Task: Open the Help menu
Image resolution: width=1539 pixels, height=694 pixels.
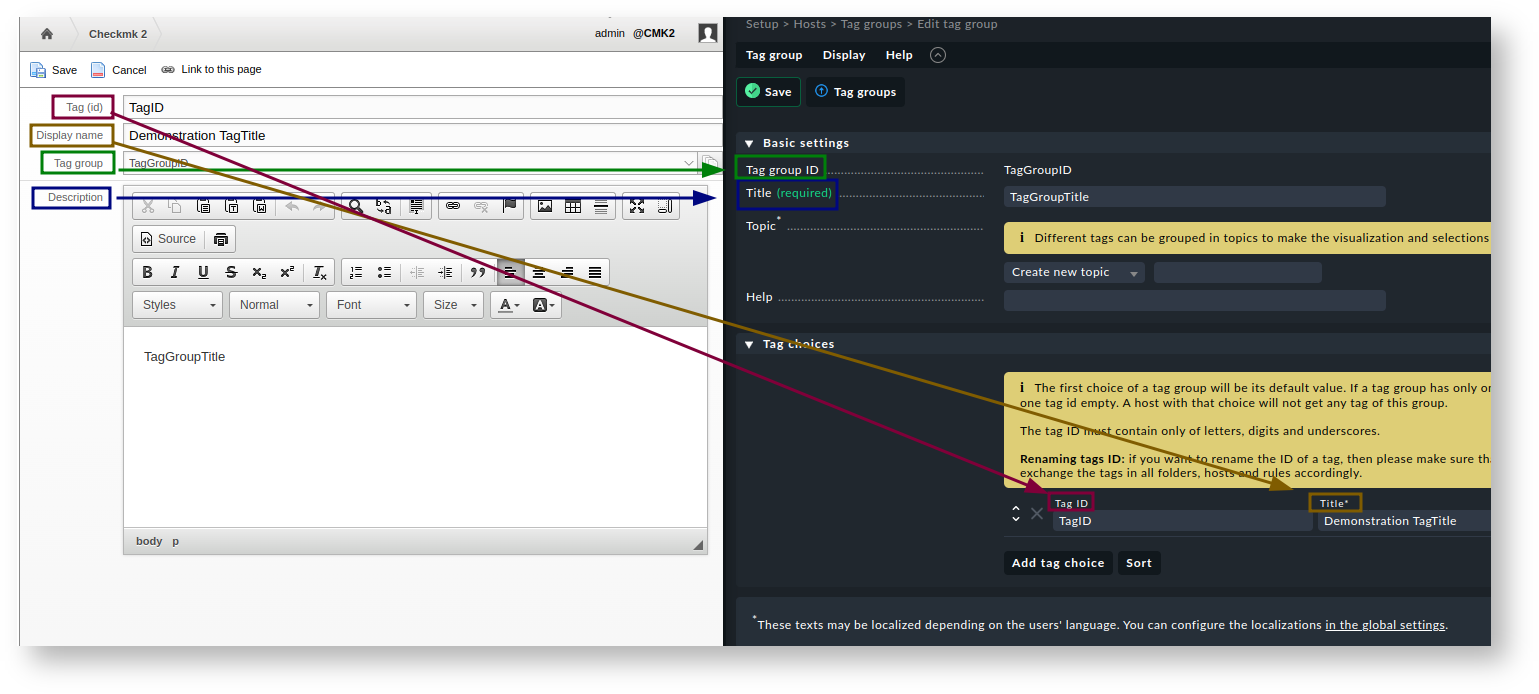Action: [x=899, y=55]
